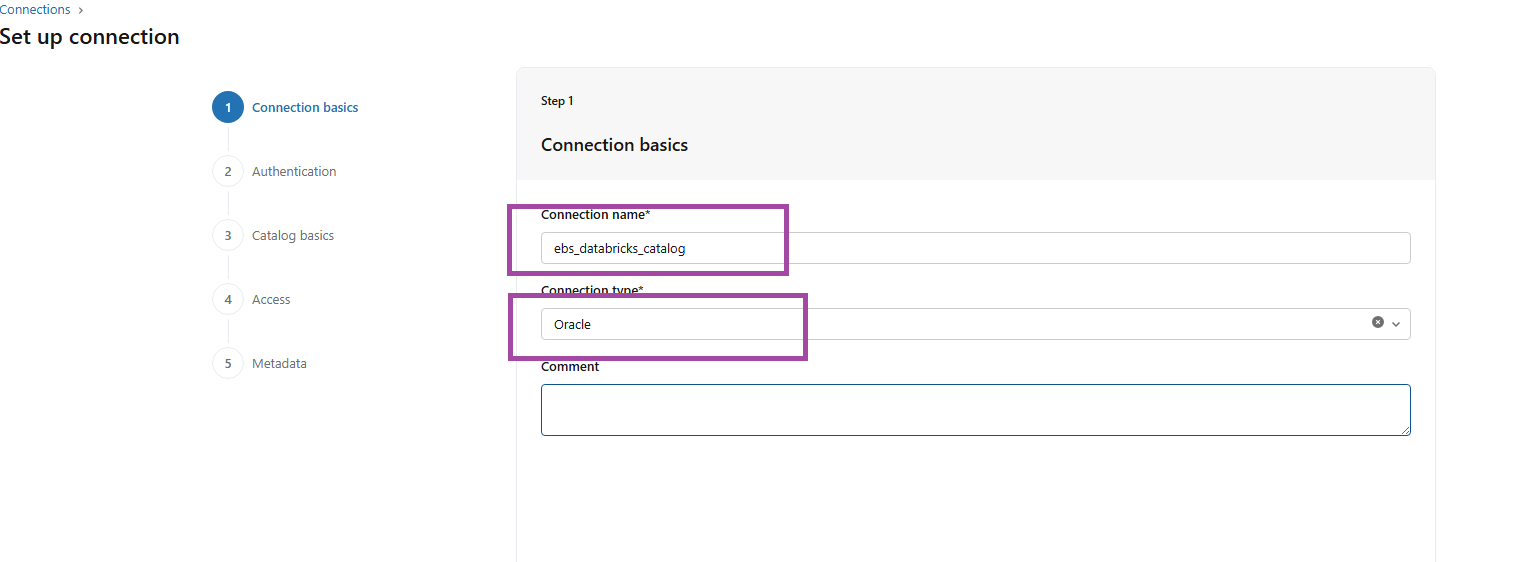
Task: Click the step 5 circle icon
Action: click(x=228, y=364)
